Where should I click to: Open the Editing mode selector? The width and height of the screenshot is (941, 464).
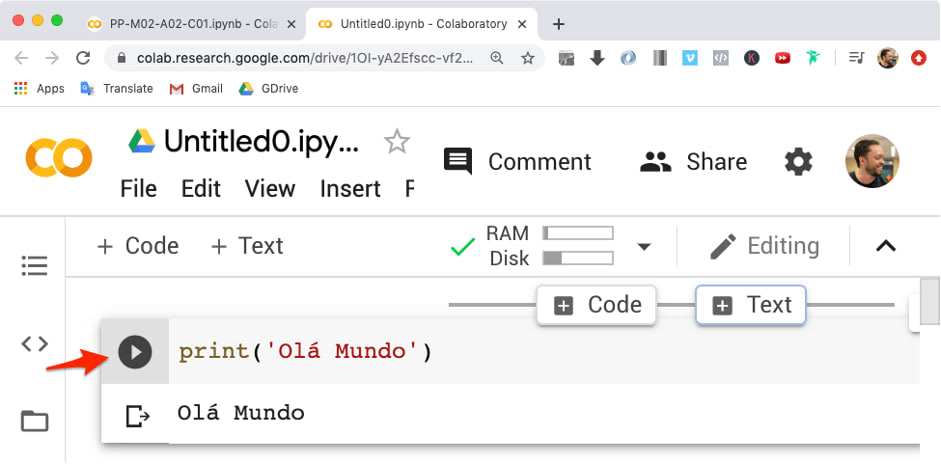(x=764, y=246)
